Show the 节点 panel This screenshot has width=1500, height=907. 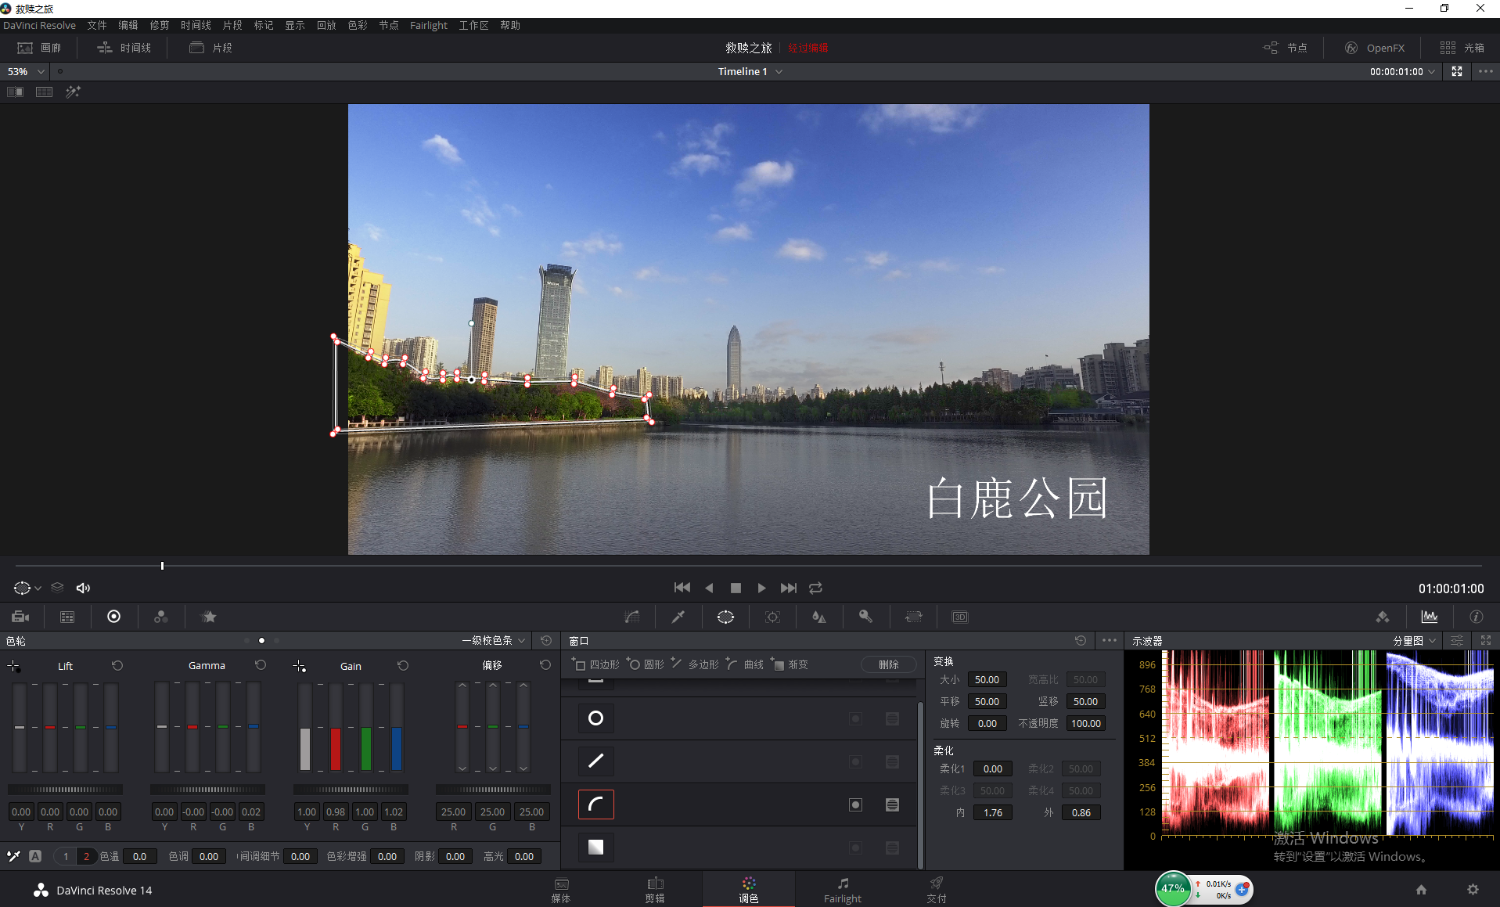(1286, 48)
